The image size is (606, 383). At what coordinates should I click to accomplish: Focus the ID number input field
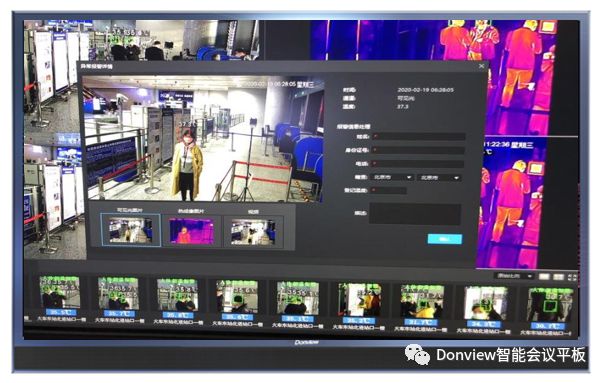point(418,150)
